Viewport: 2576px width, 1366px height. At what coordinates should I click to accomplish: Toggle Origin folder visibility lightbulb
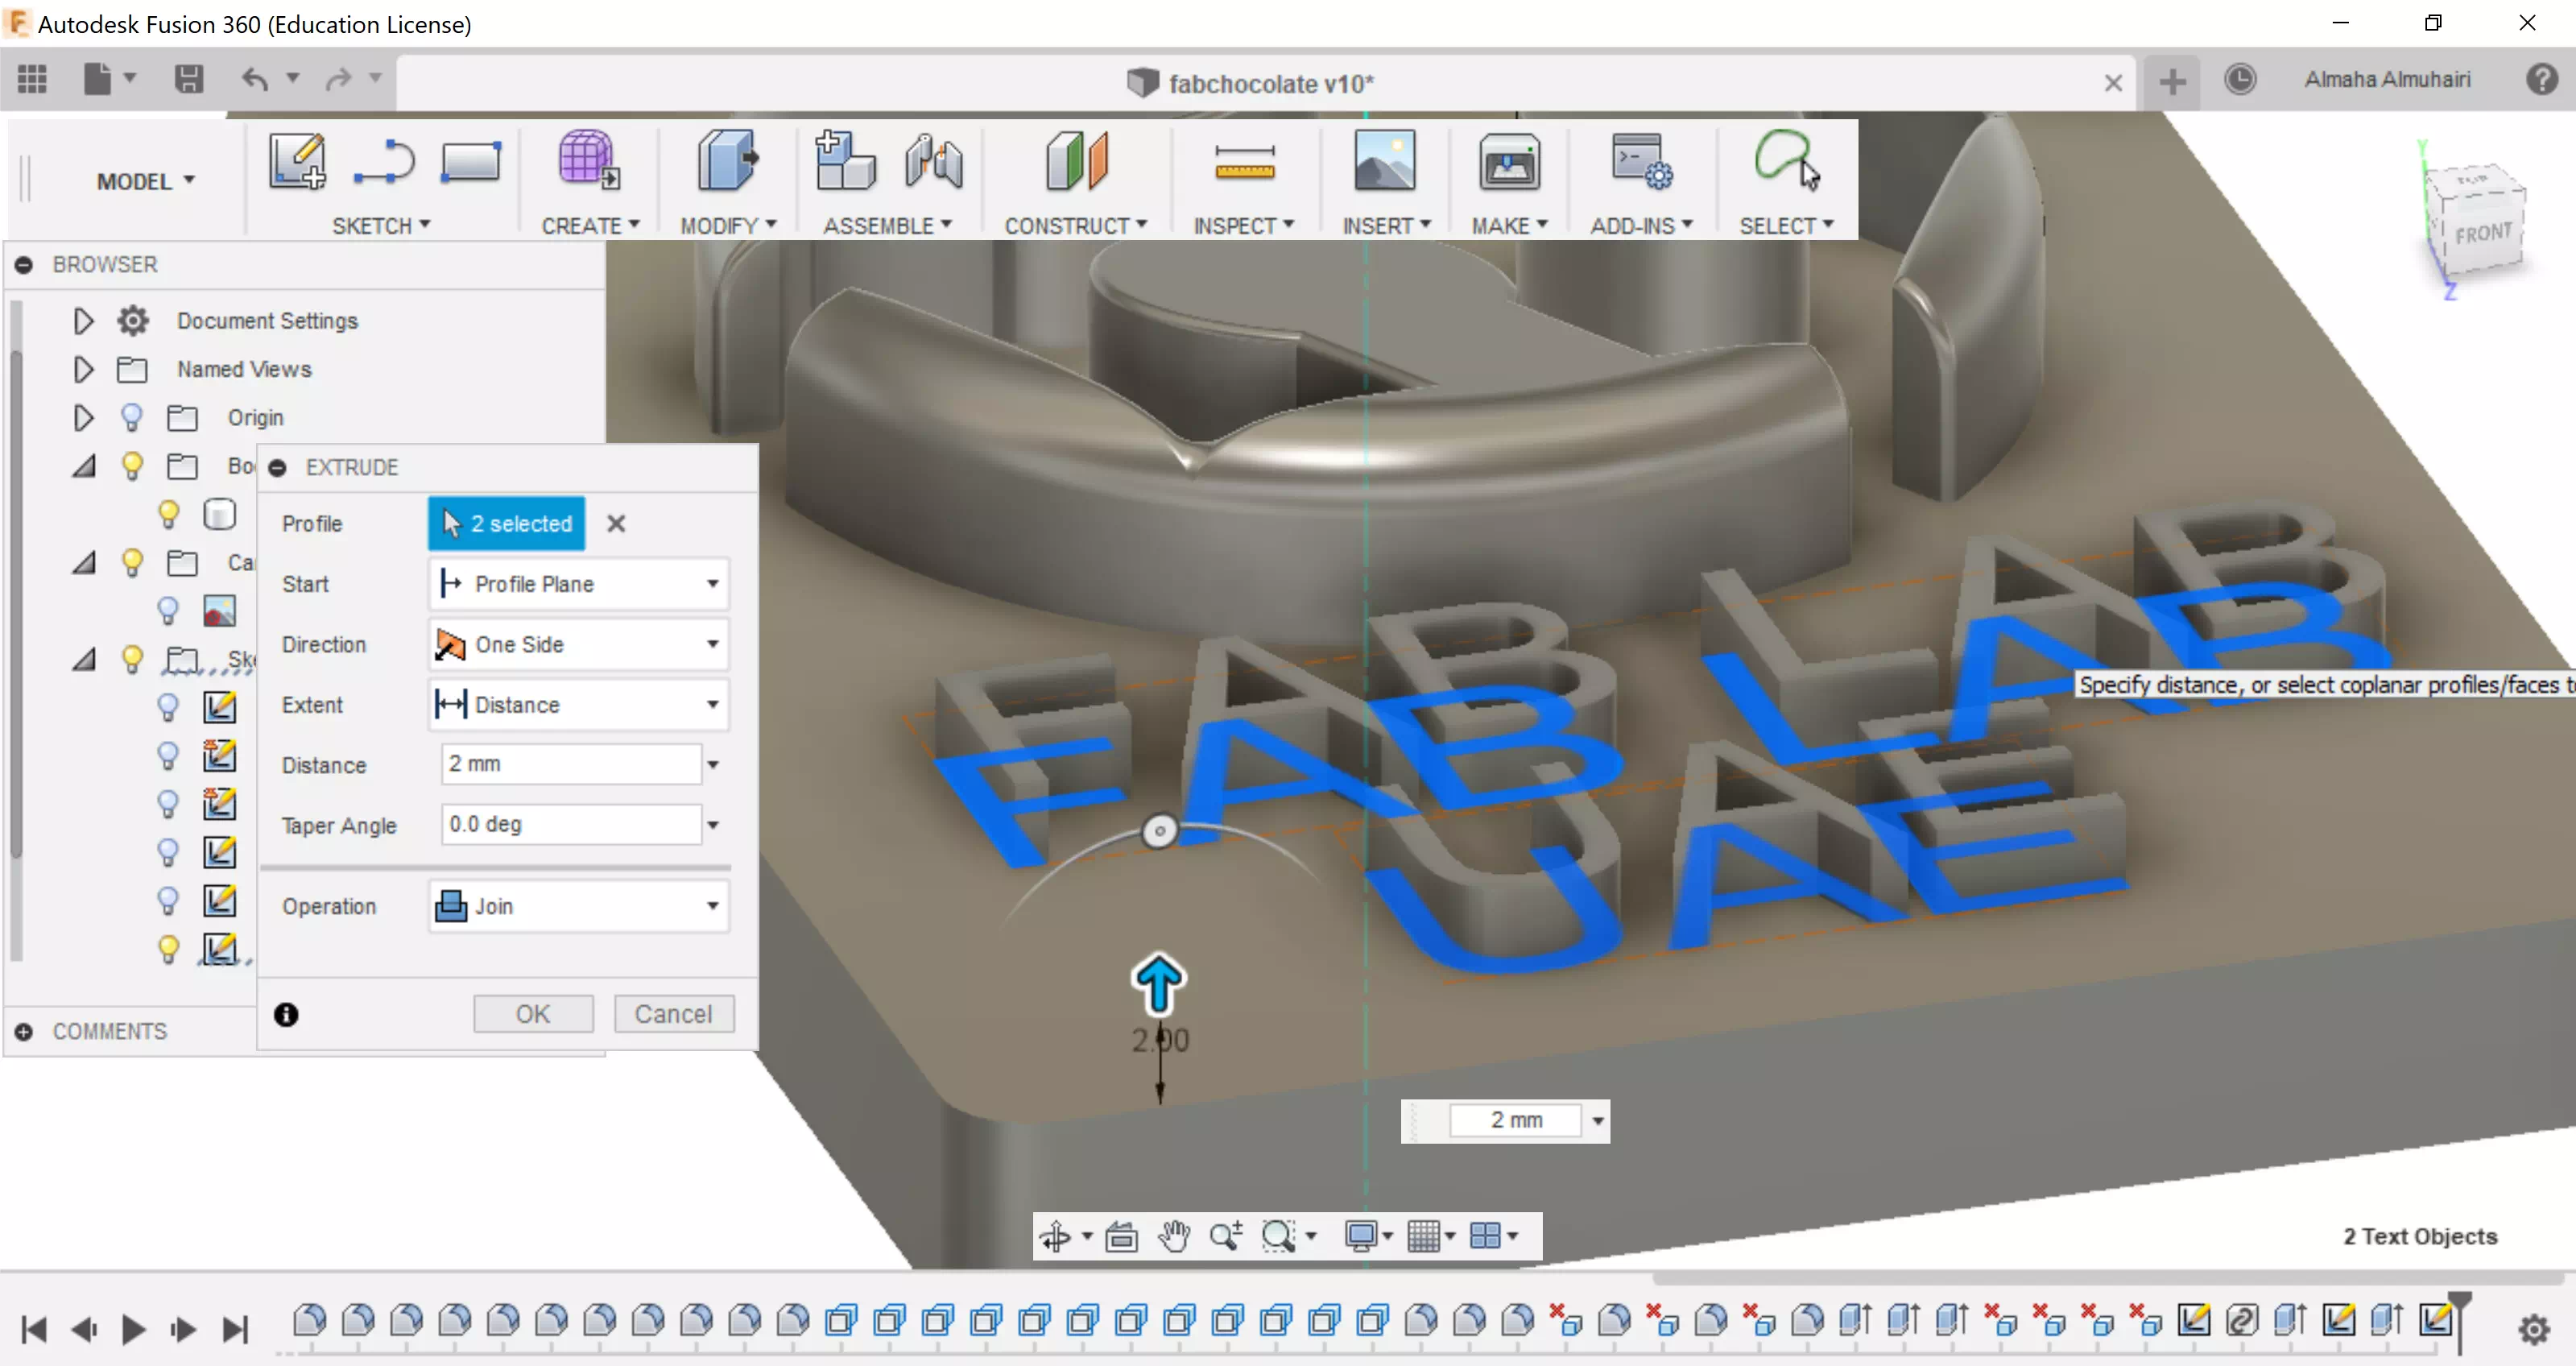tap(131, 417)
